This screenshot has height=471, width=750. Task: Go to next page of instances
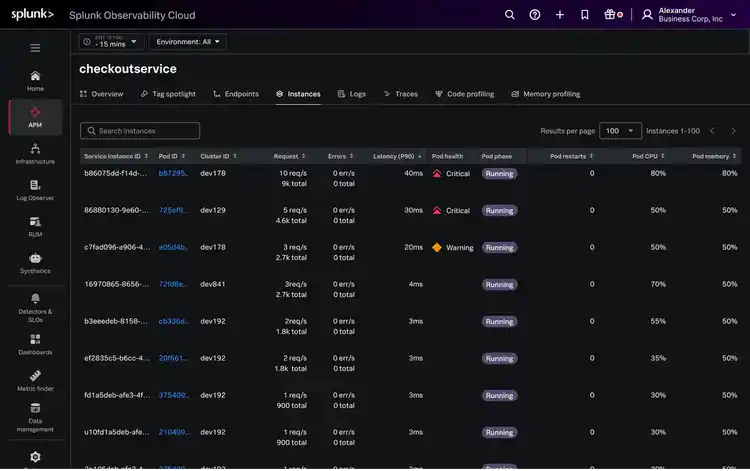click(733, 131)
